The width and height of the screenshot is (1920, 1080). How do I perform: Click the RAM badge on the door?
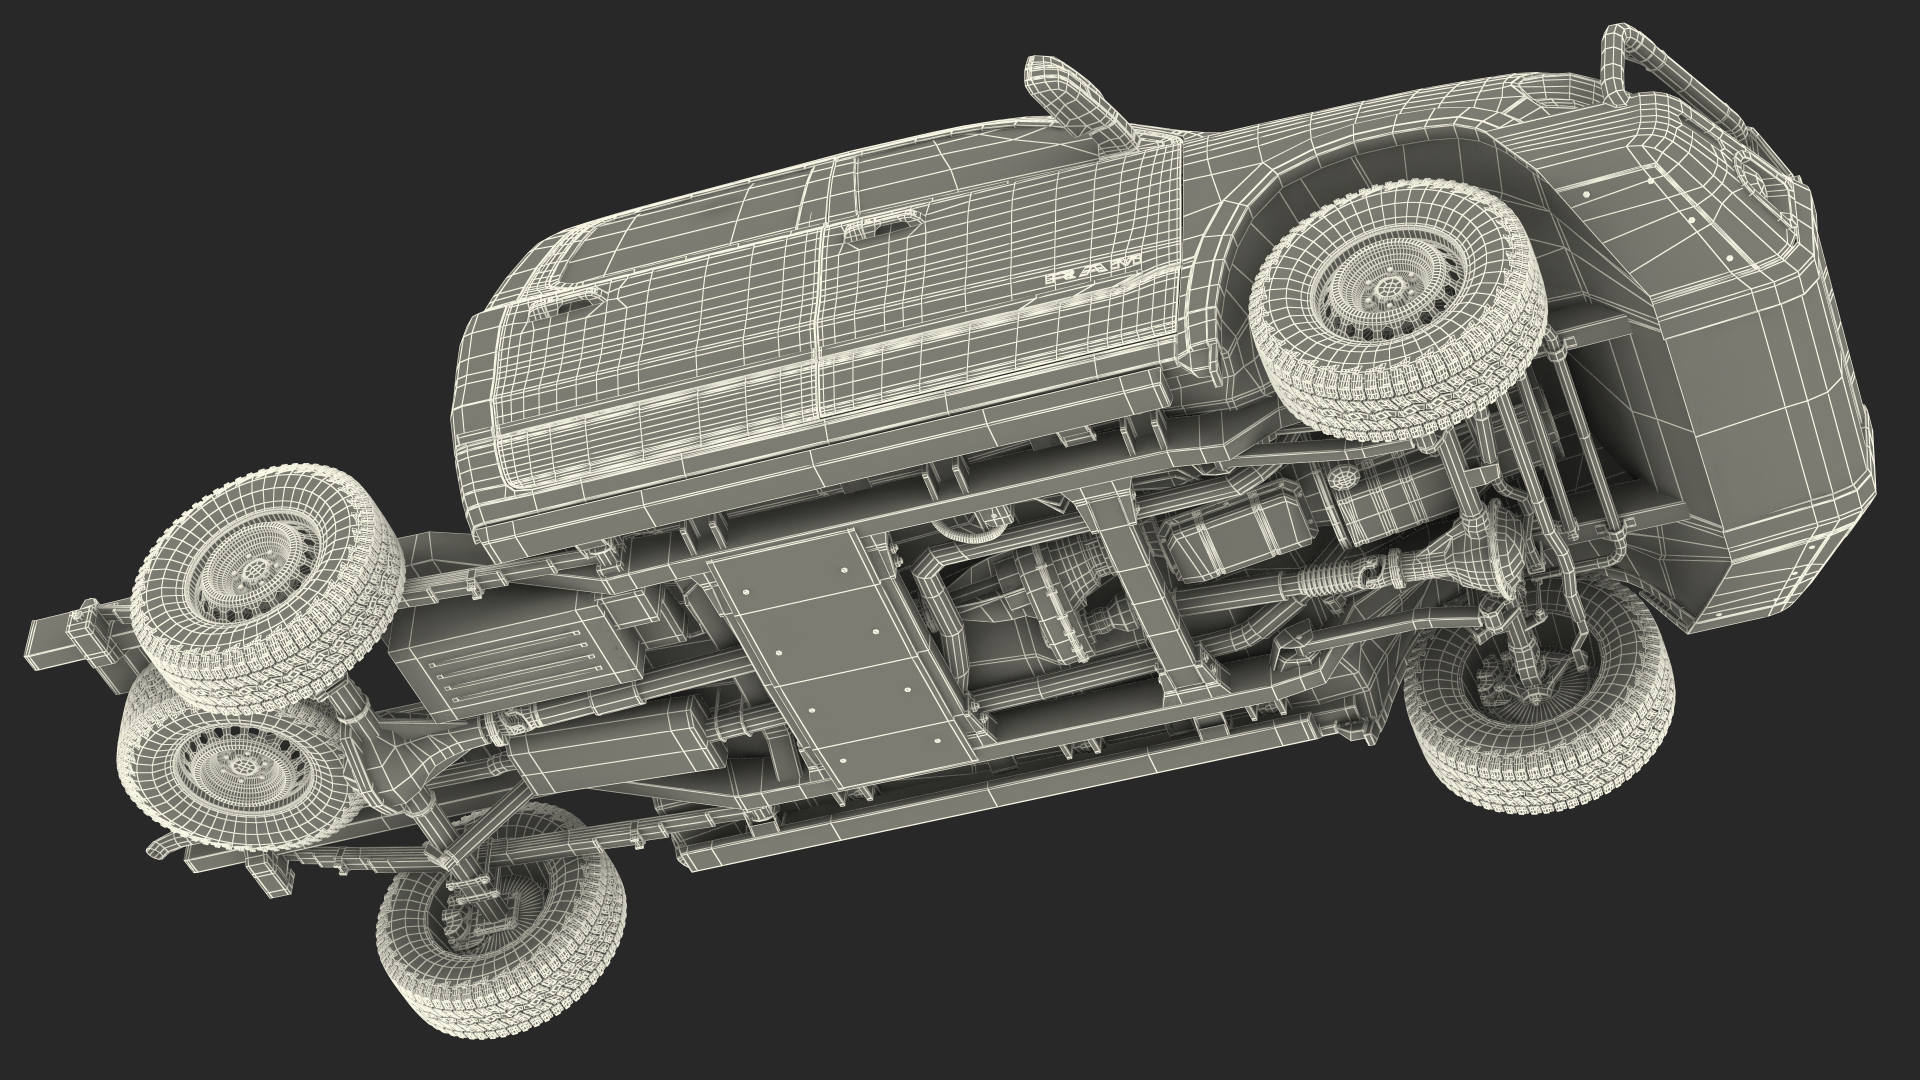1092,268
